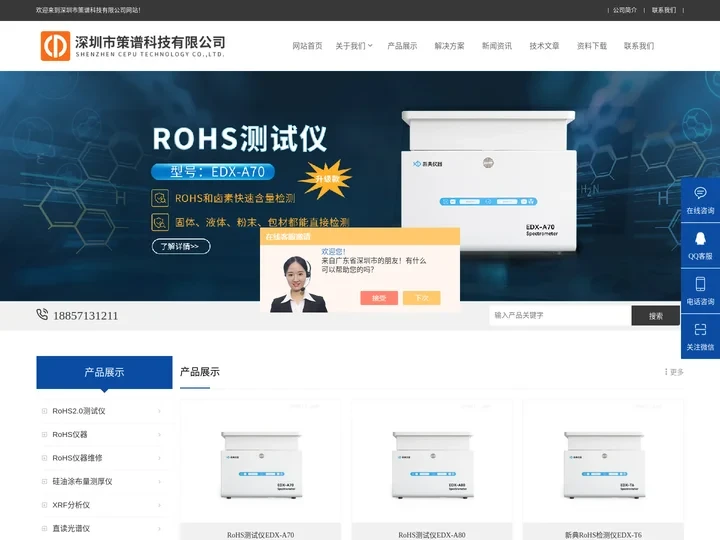
Task: Click customer service agent photo
Action: [298, 284]
